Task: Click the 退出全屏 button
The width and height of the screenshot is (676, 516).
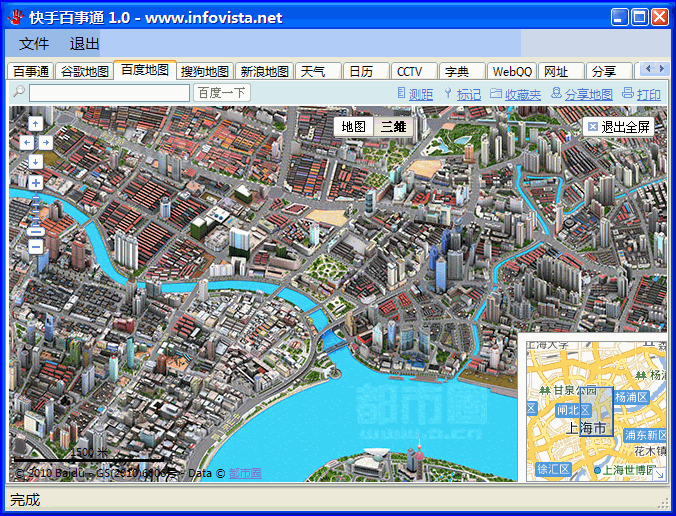Action: coord(619,127)
